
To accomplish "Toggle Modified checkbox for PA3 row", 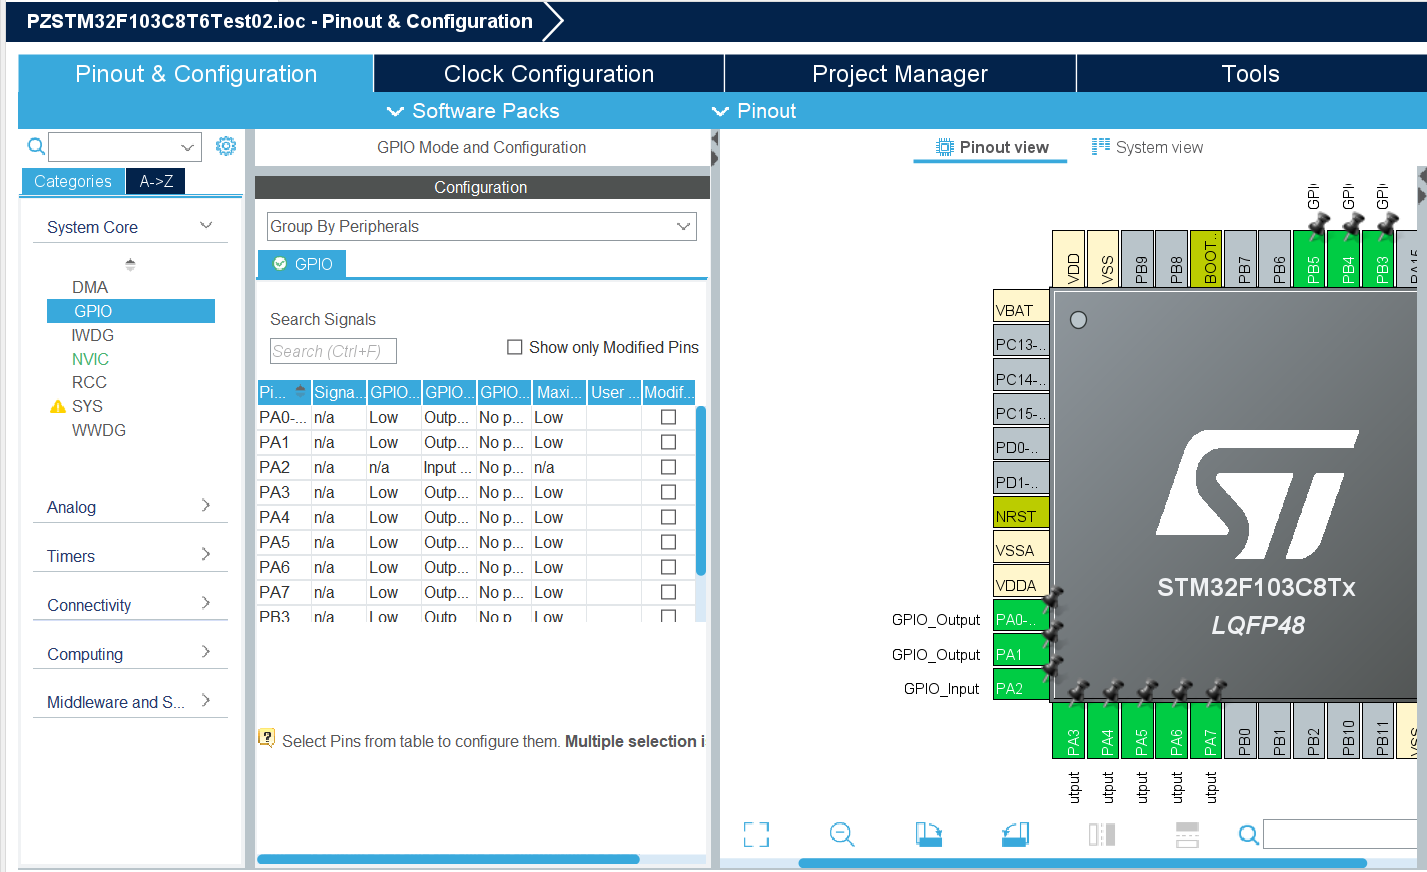I will coord(668,492).
